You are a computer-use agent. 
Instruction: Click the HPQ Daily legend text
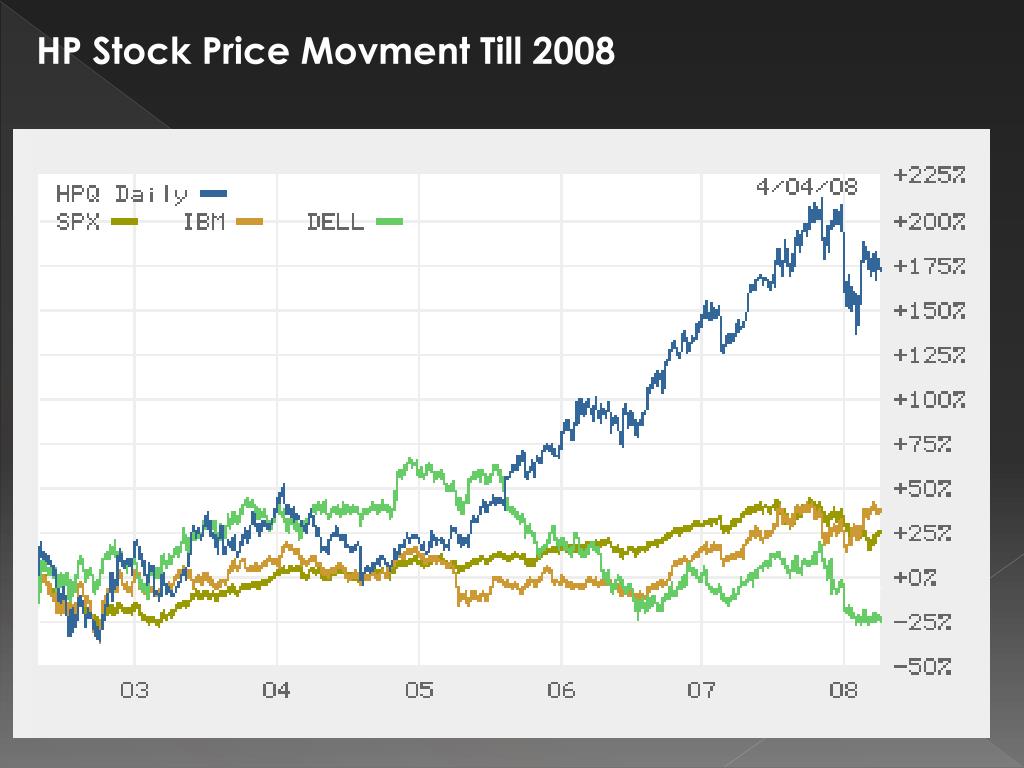122,195
